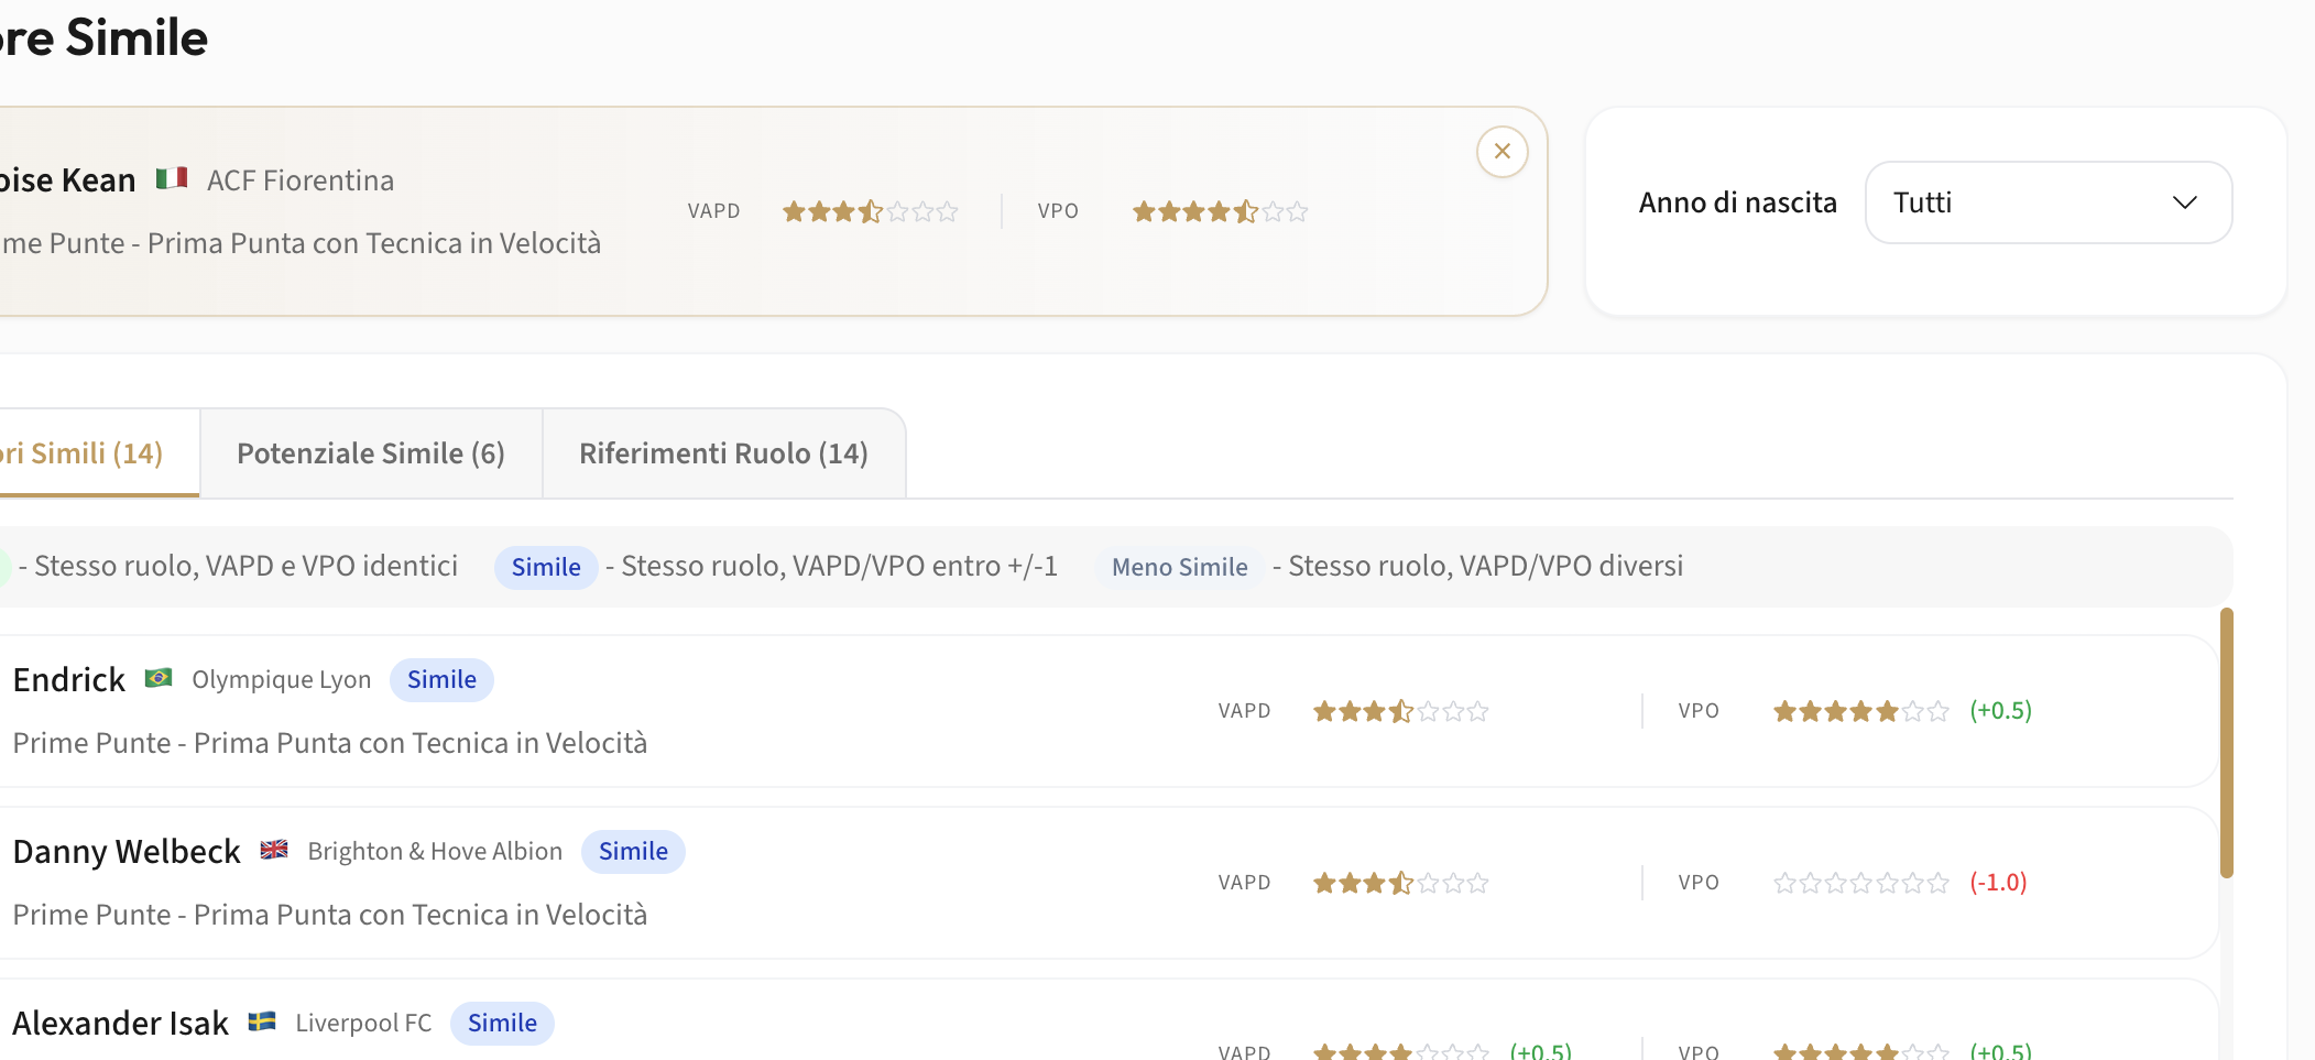The height and width of the screenshot is (1060, 2315).
Task: Open the Anno di nascita dropdown
Action: coord(2048,202)
